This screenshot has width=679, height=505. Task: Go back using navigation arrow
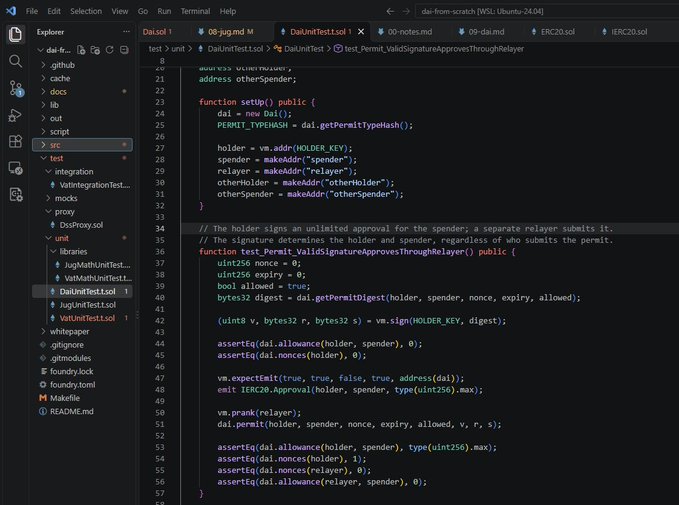(x=390, y=11)
